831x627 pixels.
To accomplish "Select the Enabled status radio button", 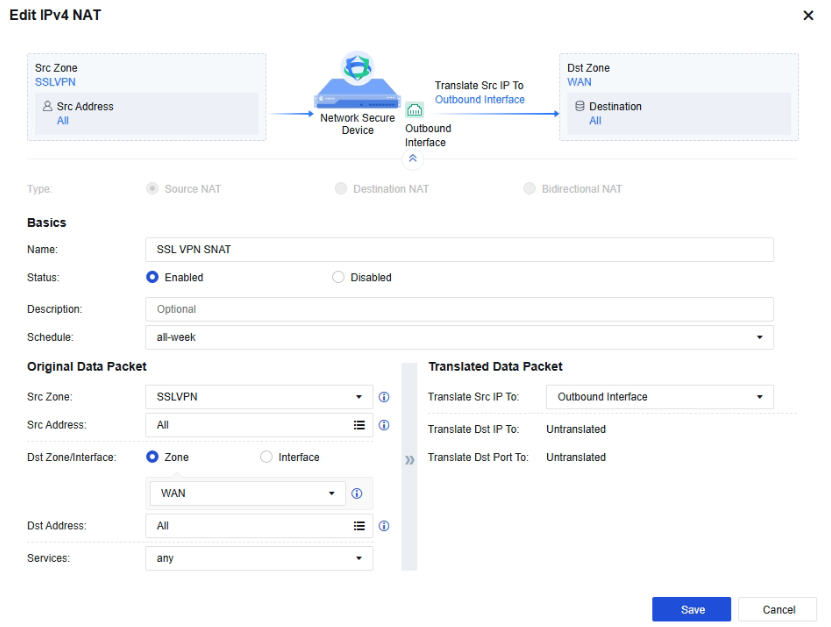I will click(x=152, y=277).
